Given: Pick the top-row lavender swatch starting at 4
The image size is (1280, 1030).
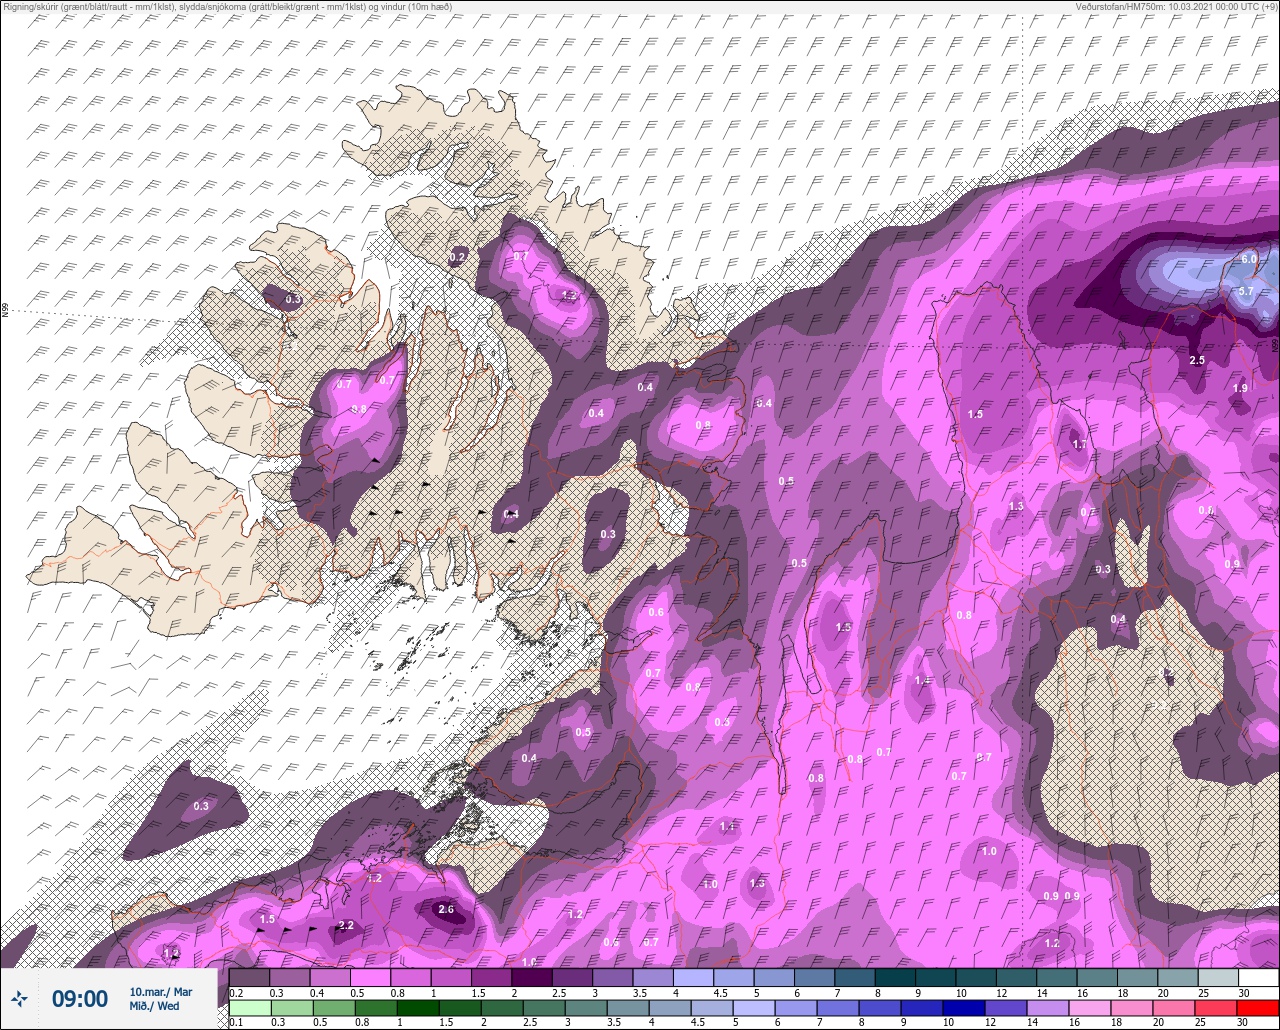Looking at the screenshot, I should pyautogui.click(x=693, y=977).
